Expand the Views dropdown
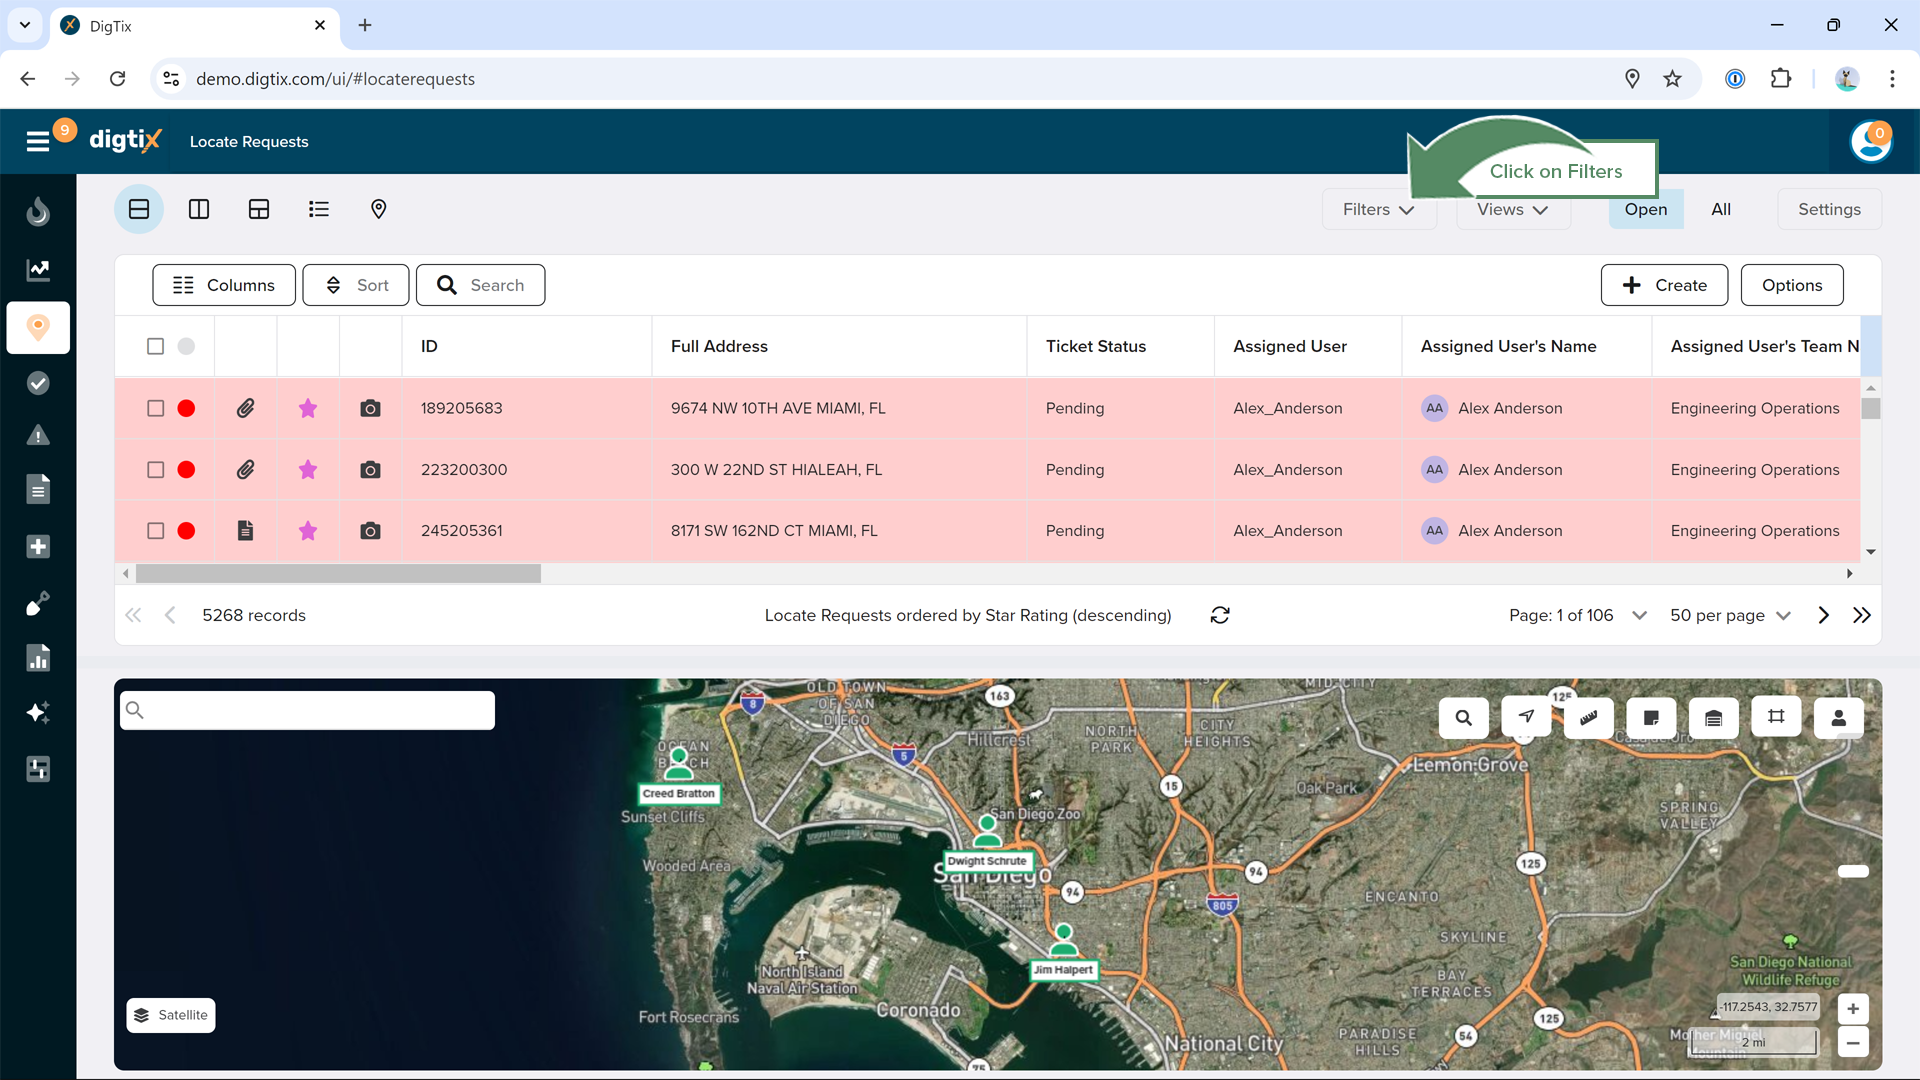Screen dimensions: 1920x1080 click(1512, 209)
